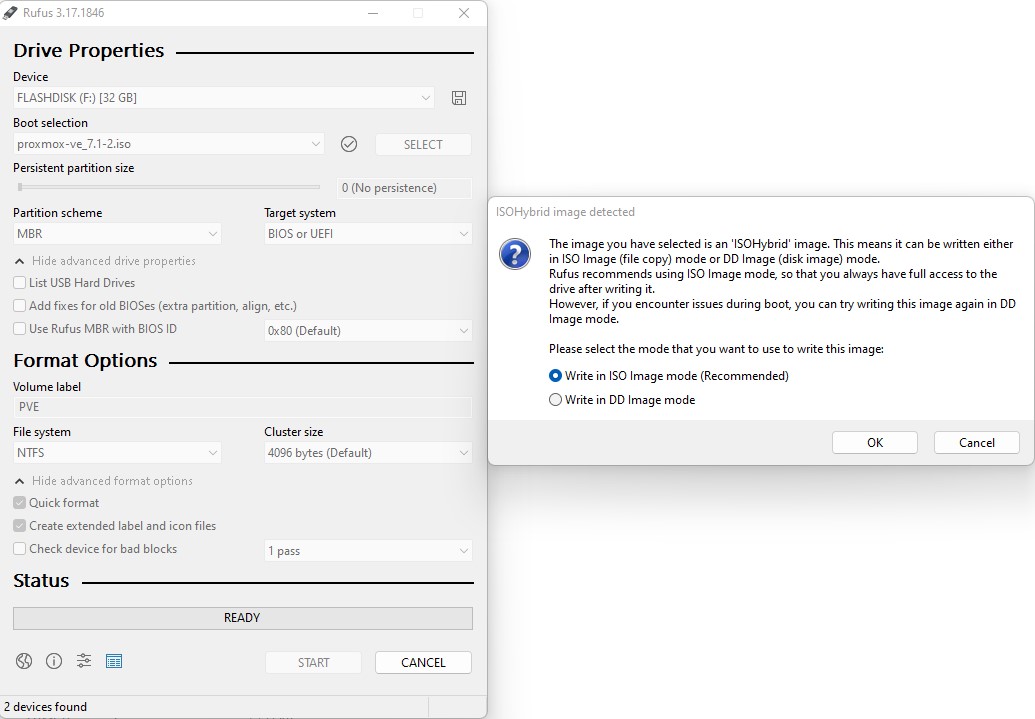Close the Rufus window
This screenshot has height=719, width=1035.
(x=464, y=13)
